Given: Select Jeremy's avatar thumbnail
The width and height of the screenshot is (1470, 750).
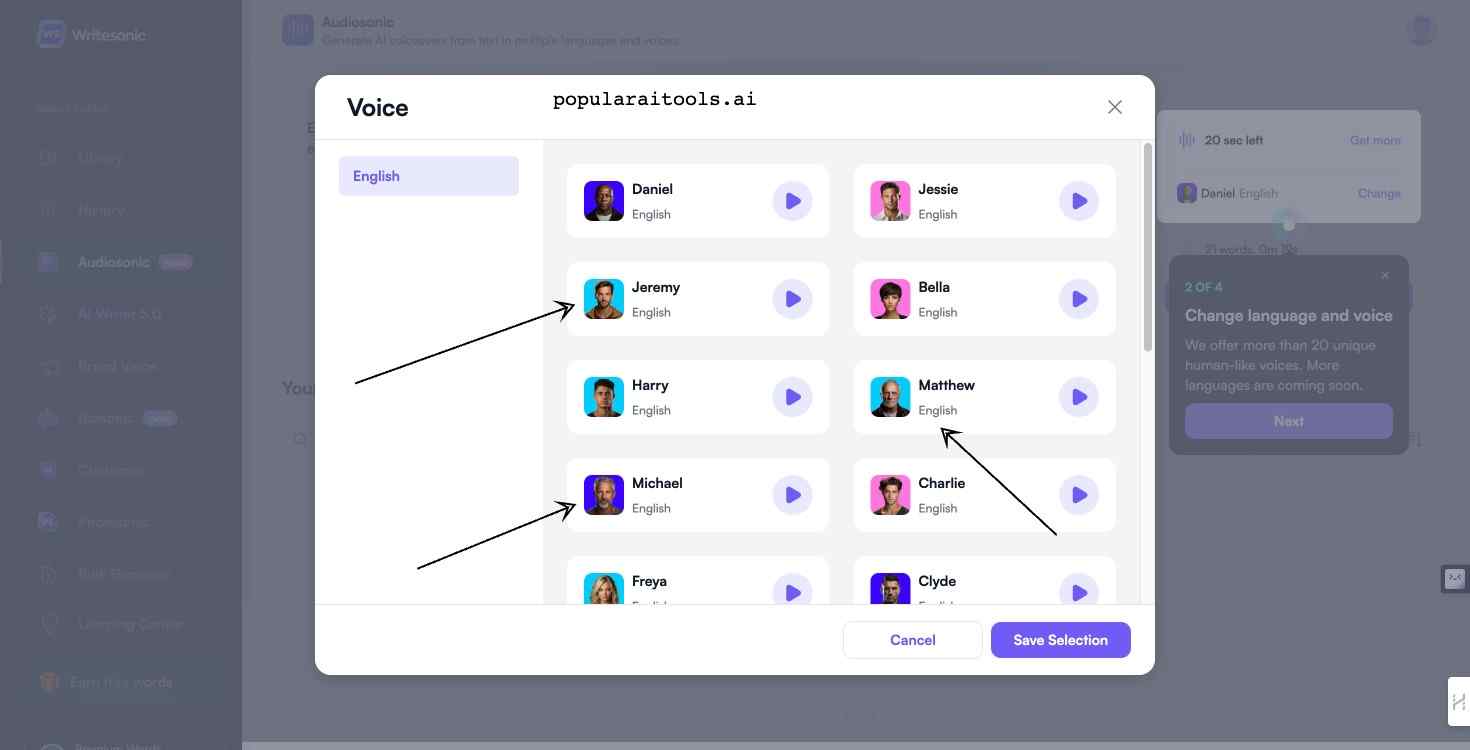Looking at the screenshot, I should pyautogui.click(x=604, y=299).
